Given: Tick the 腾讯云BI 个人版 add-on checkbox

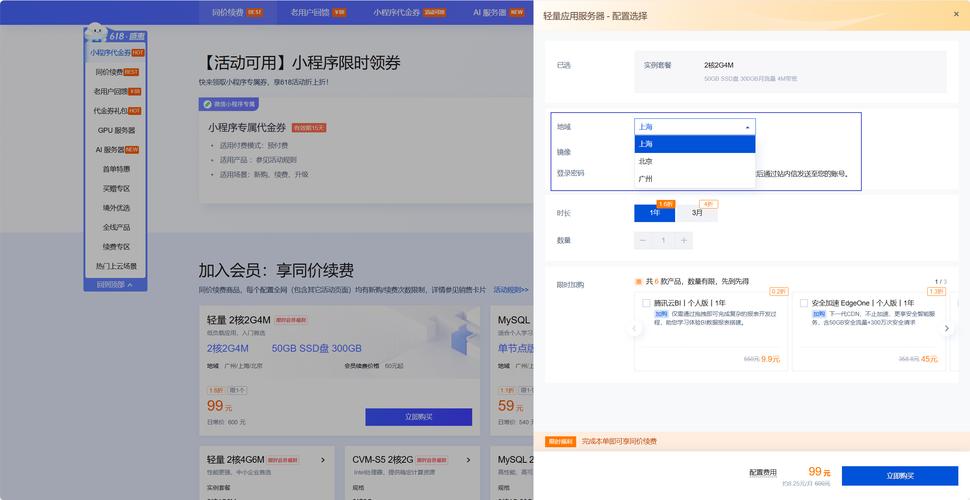Looking at the screenshot, I should click(x=646, y=303).
